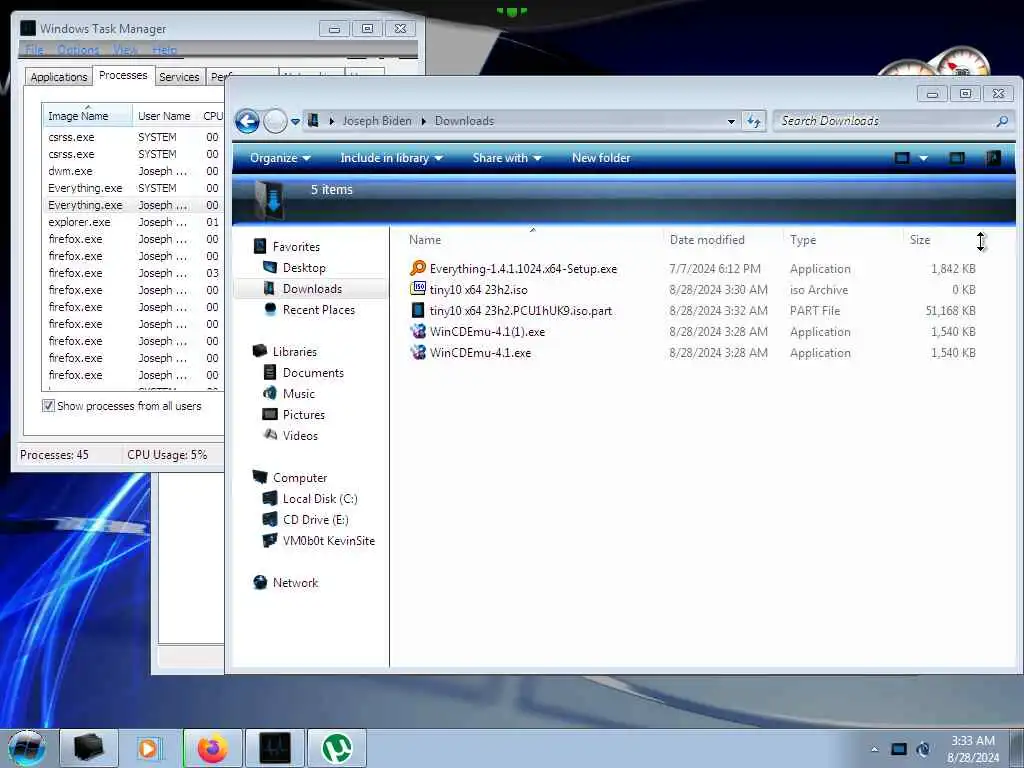Switch to Processes tab in Task Manager
This screenshot has height=768, width=1024.
pos(123,75)
